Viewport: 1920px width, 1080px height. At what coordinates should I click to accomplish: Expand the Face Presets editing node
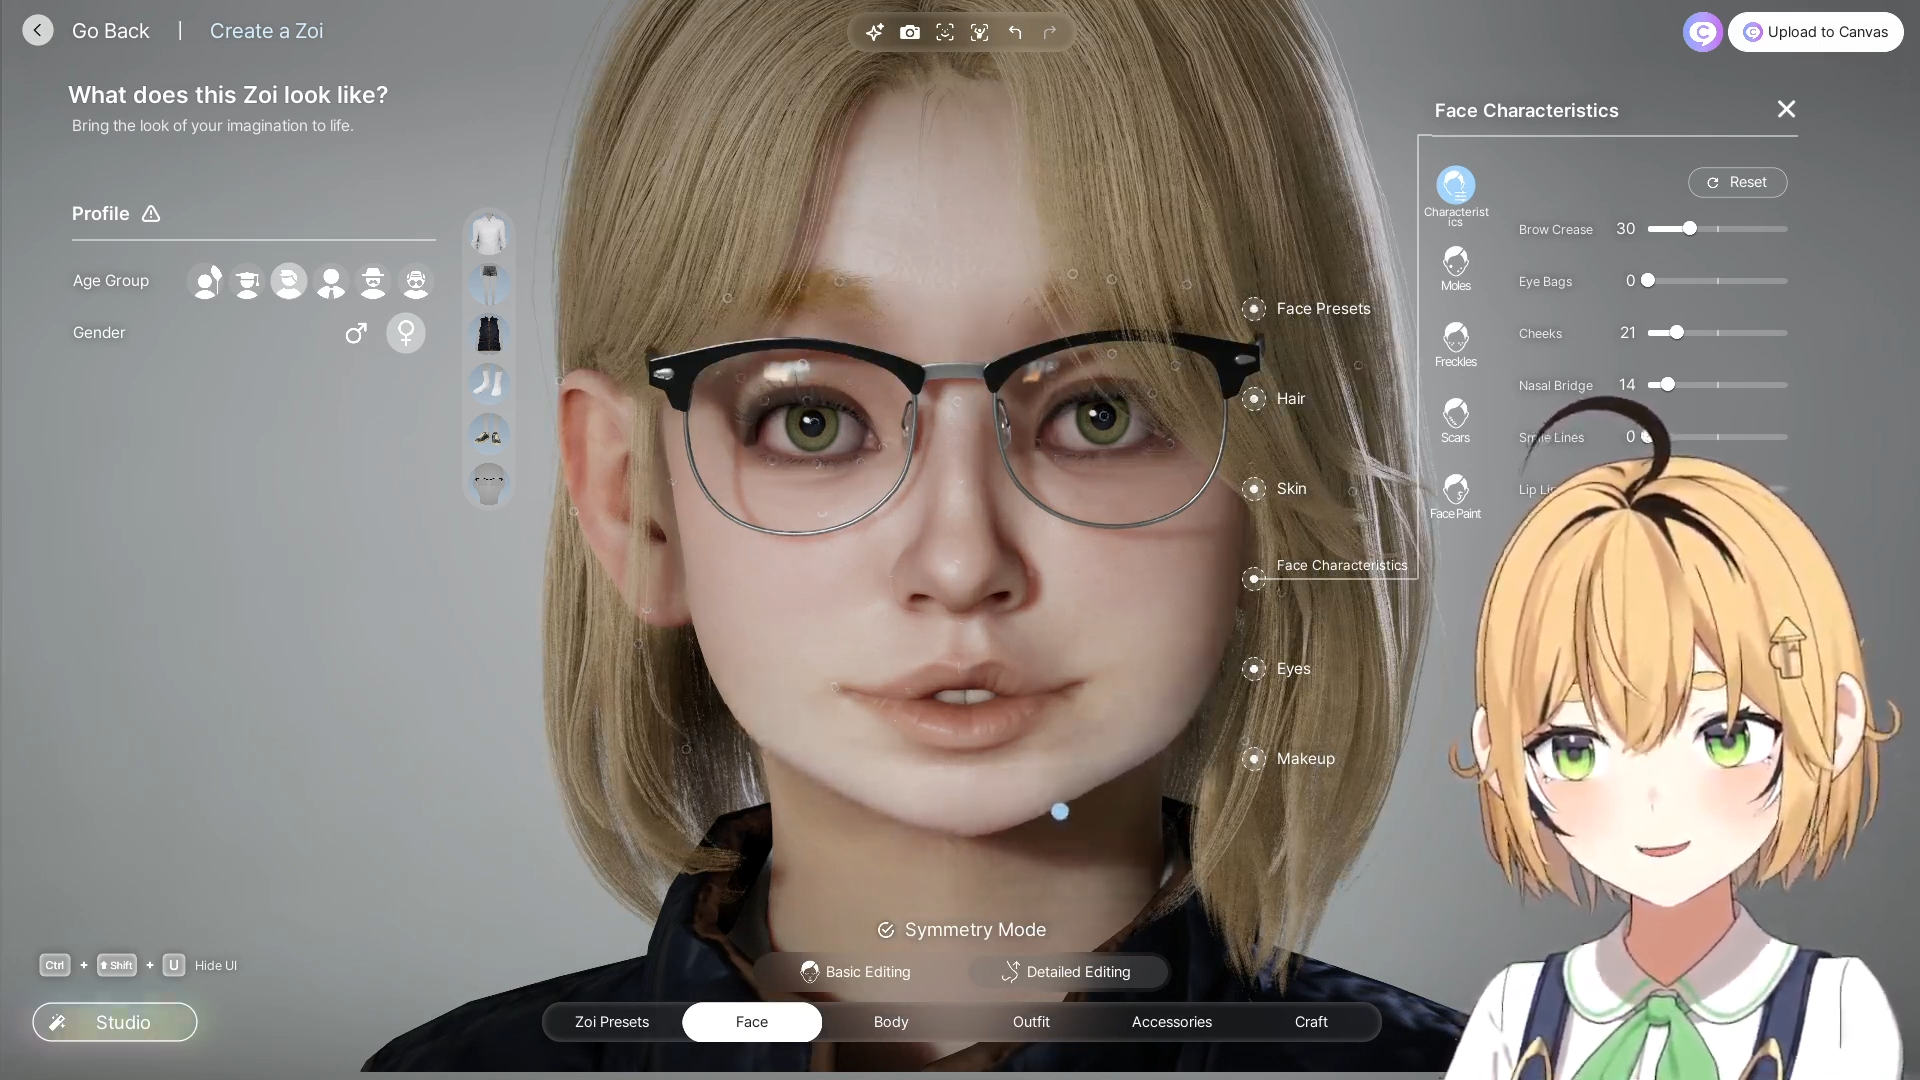pyautogui.click(x=1254, y=309)
